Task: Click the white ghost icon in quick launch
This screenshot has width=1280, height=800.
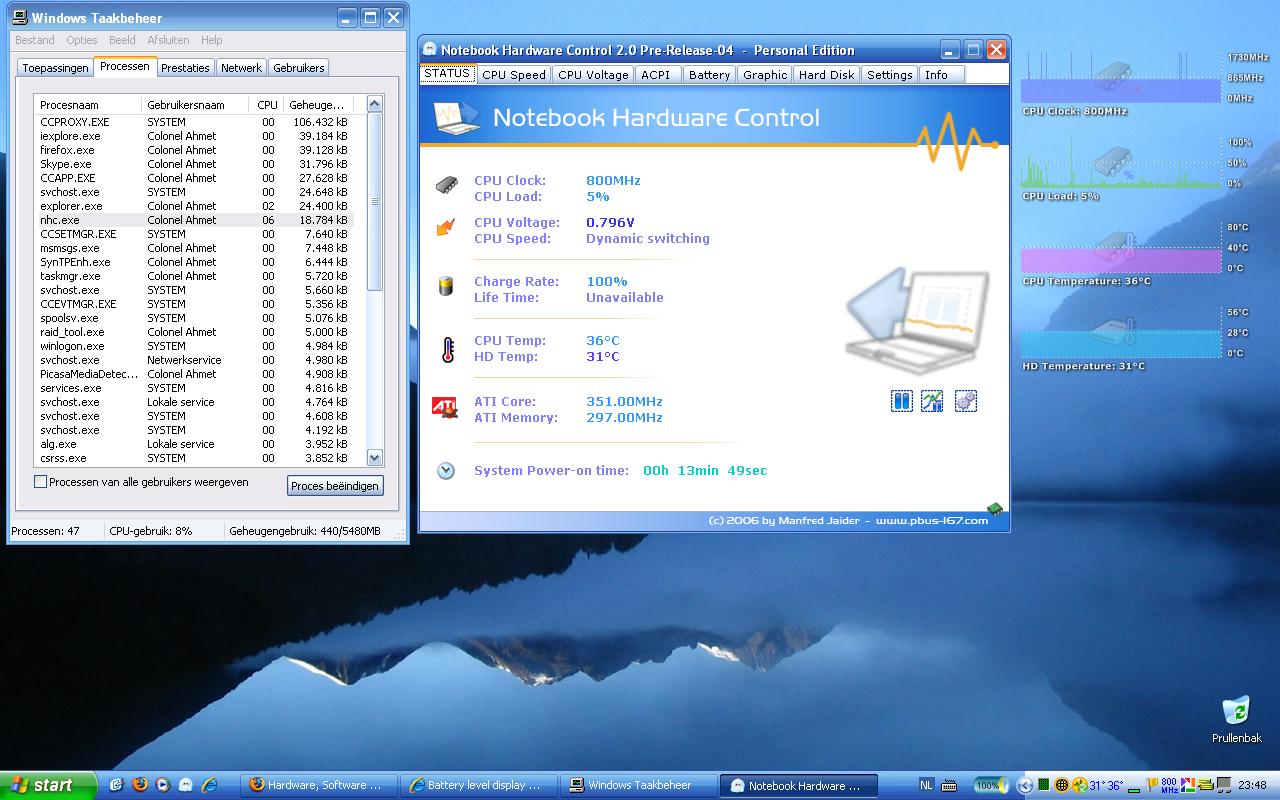Action: [x=186, y=785]
